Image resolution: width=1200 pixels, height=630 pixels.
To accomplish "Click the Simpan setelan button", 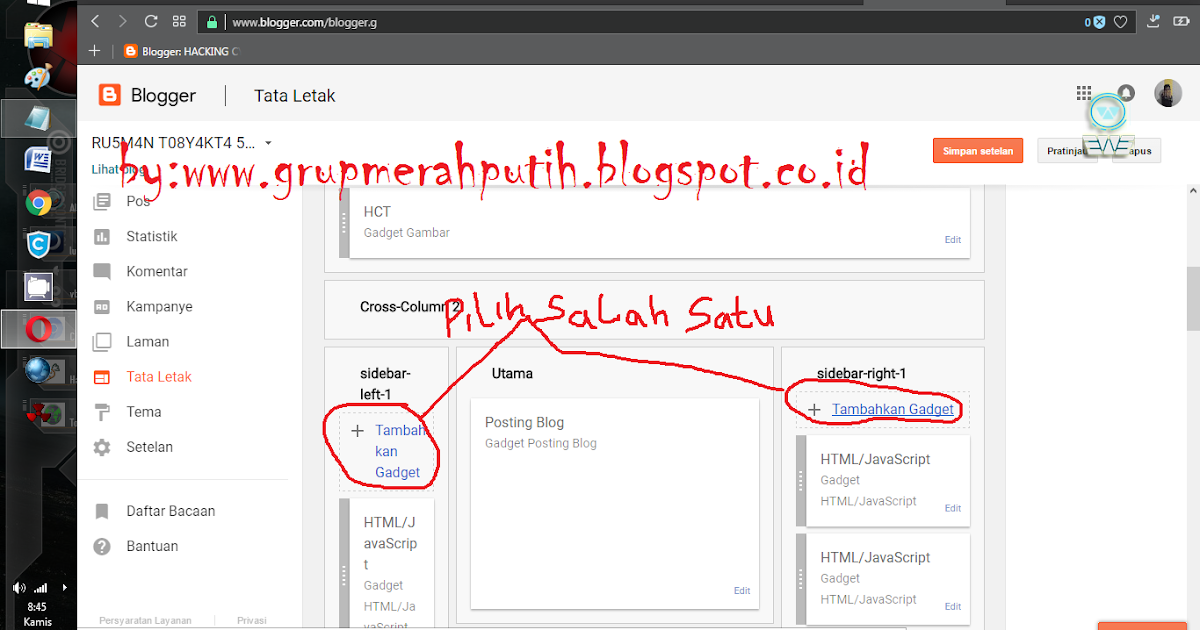I will click(978, 151).
